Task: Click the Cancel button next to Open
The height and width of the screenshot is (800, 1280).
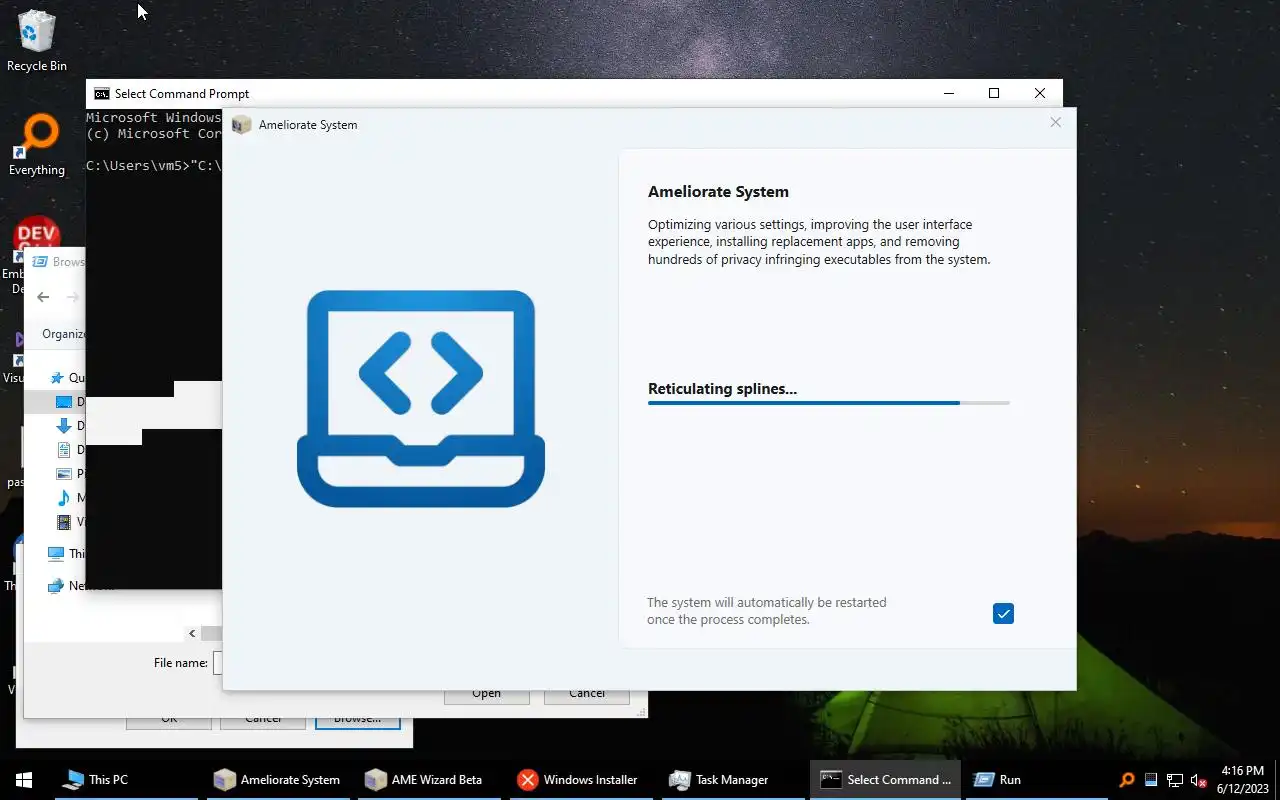Action: point(587,693)
